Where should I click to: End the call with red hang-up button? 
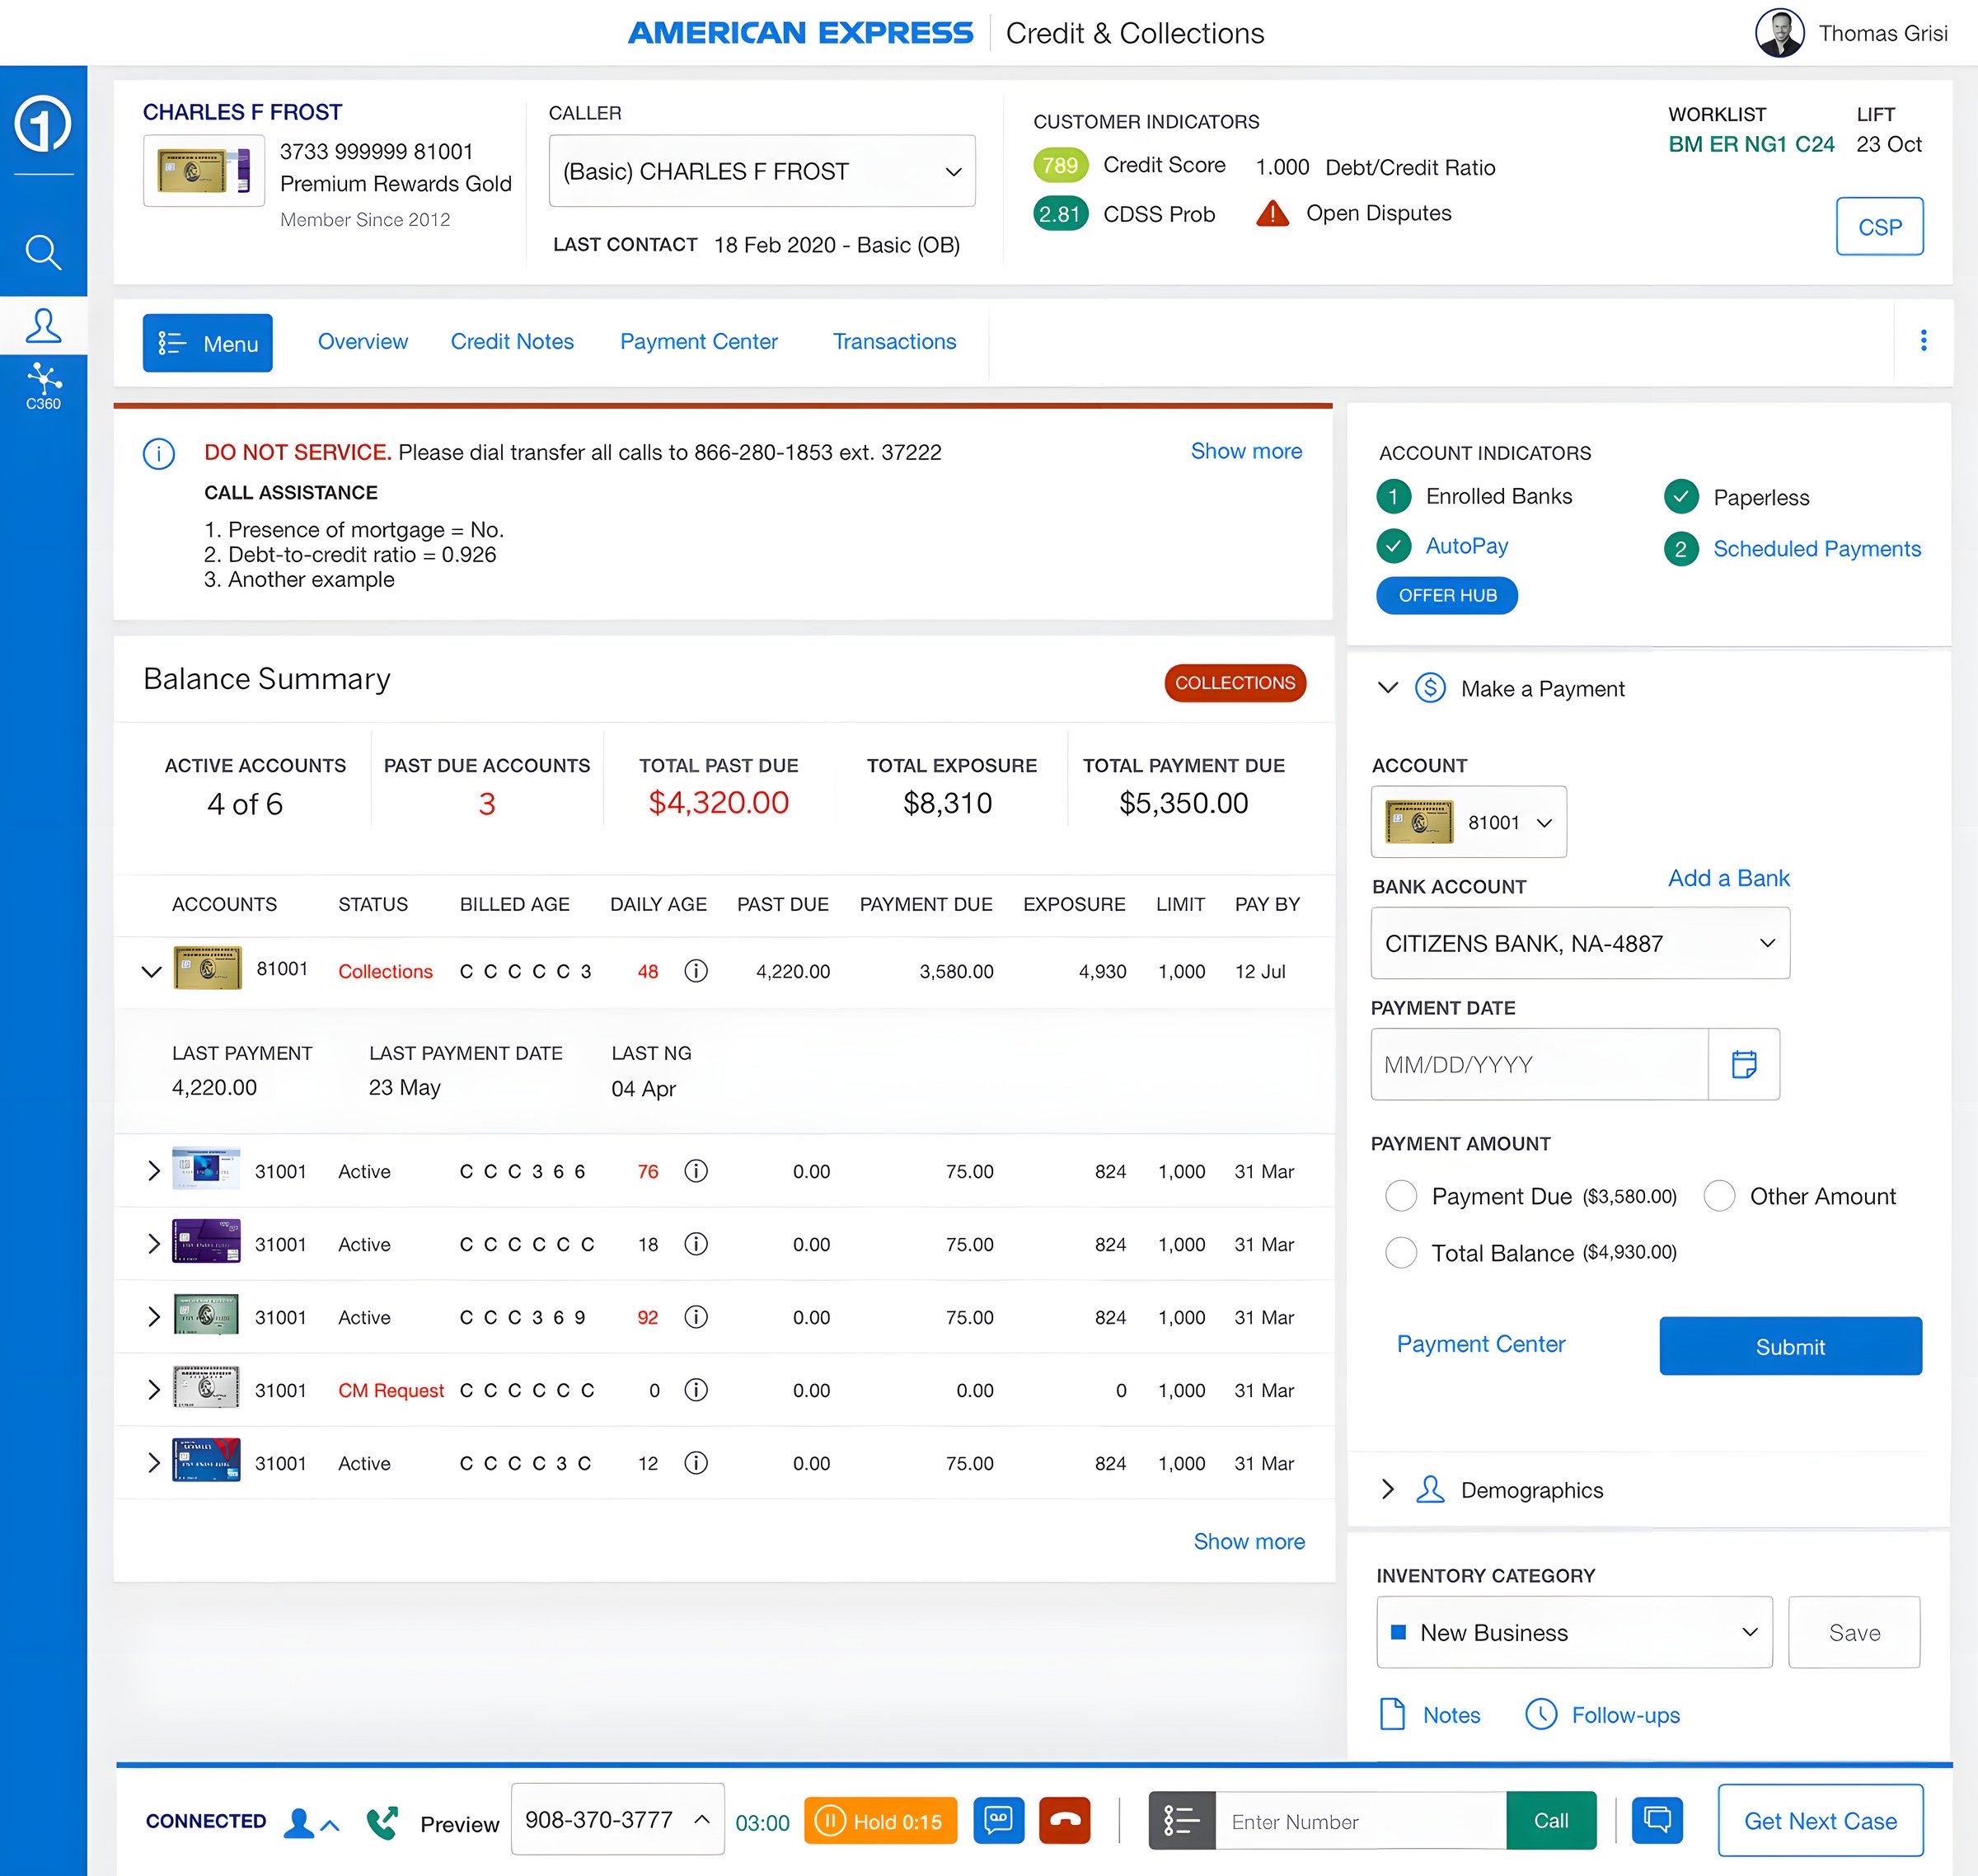point(1064,1820)
